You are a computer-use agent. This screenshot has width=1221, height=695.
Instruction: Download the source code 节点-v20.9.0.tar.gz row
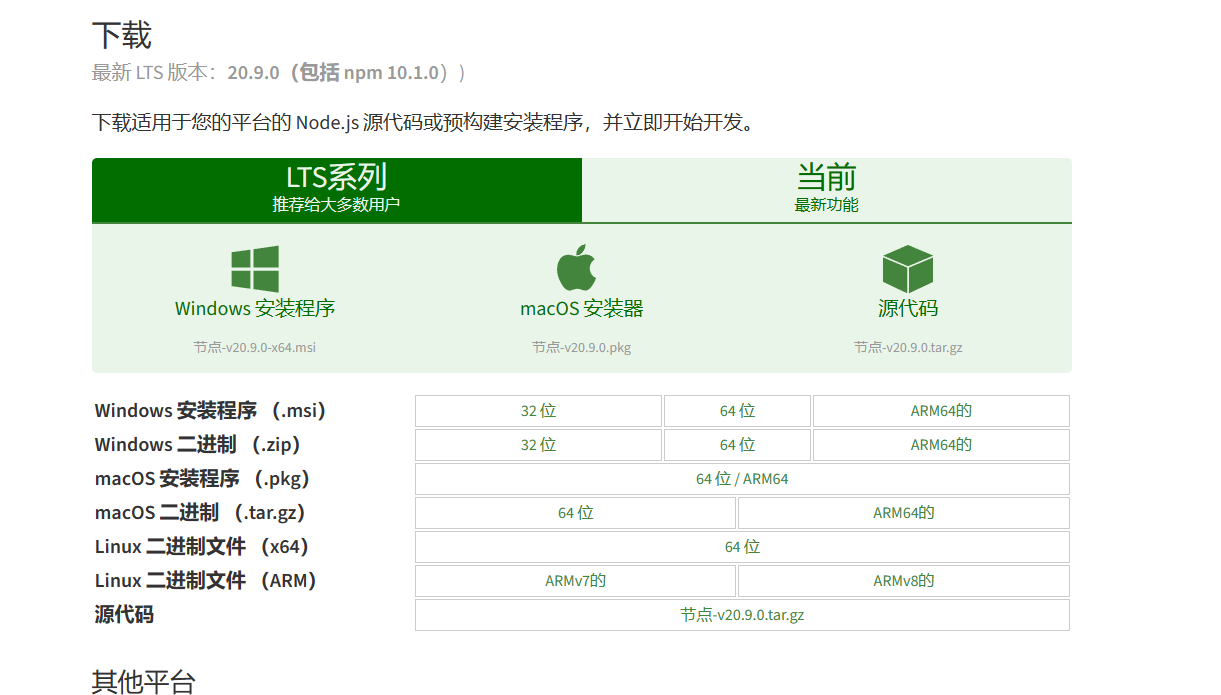(742, 615)
